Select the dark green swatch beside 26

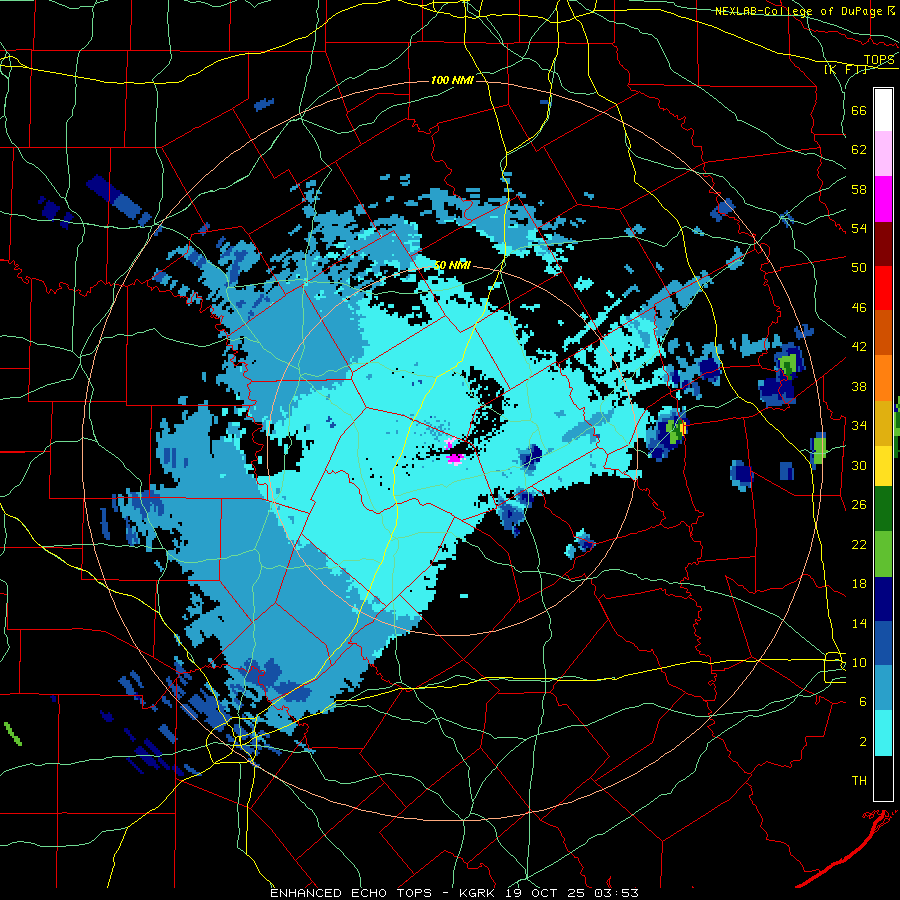tap(883, 509)
